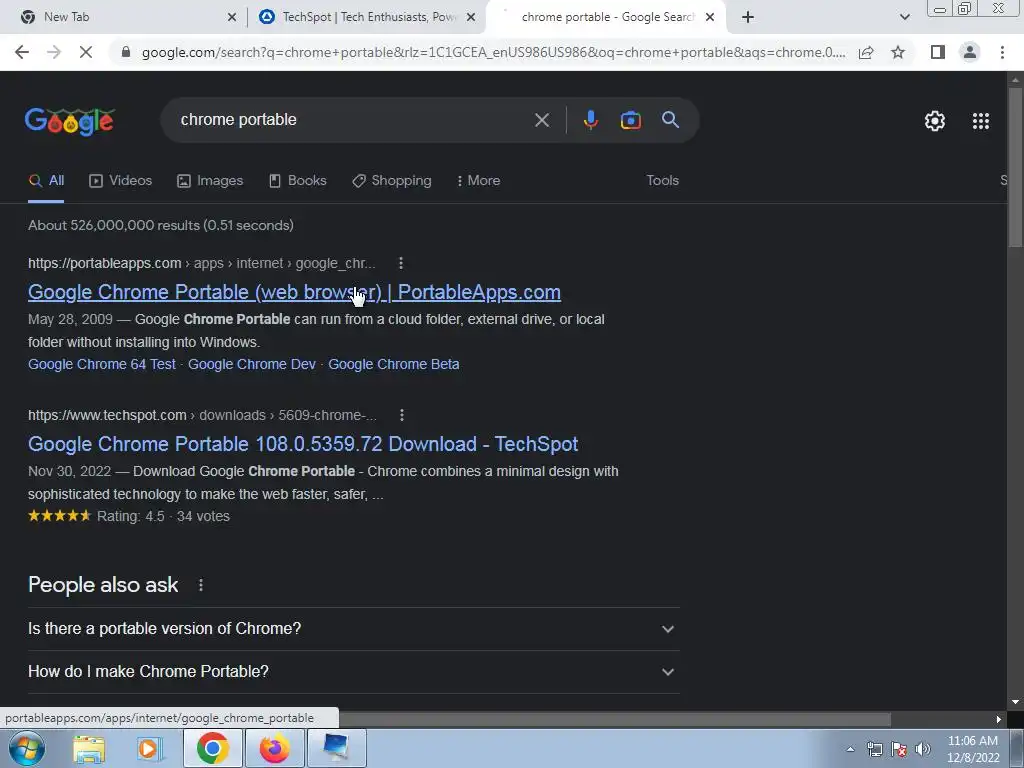This screenshot has height=768, width=1024.
Task: Open the Google Chrome Dev sitelink
Action: pyautogui.click(x=251, y=364)
